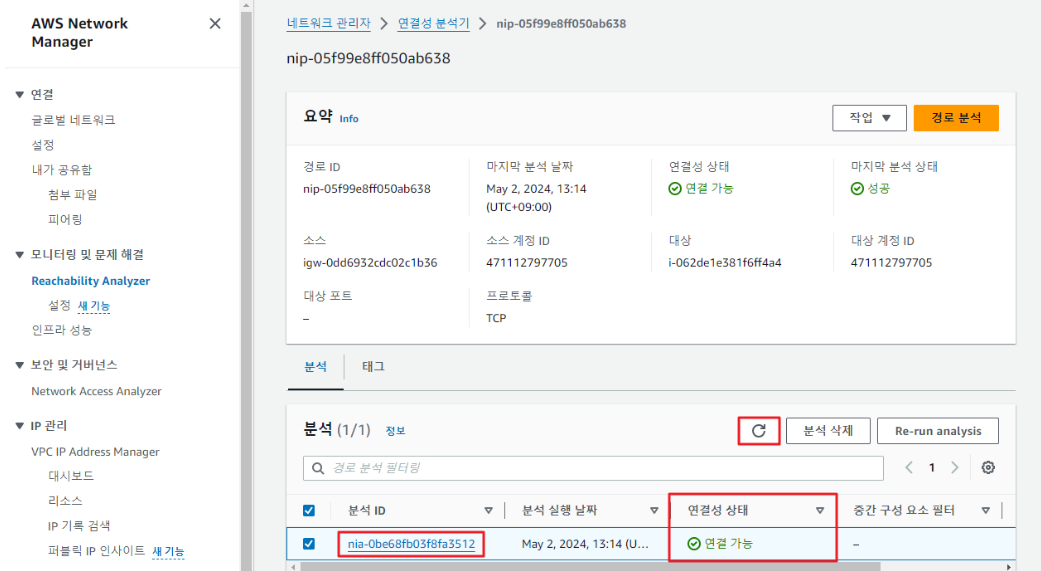Open VPC IP Address Manager
Viewport: 1041px width, 571px height.
(96, 451)
